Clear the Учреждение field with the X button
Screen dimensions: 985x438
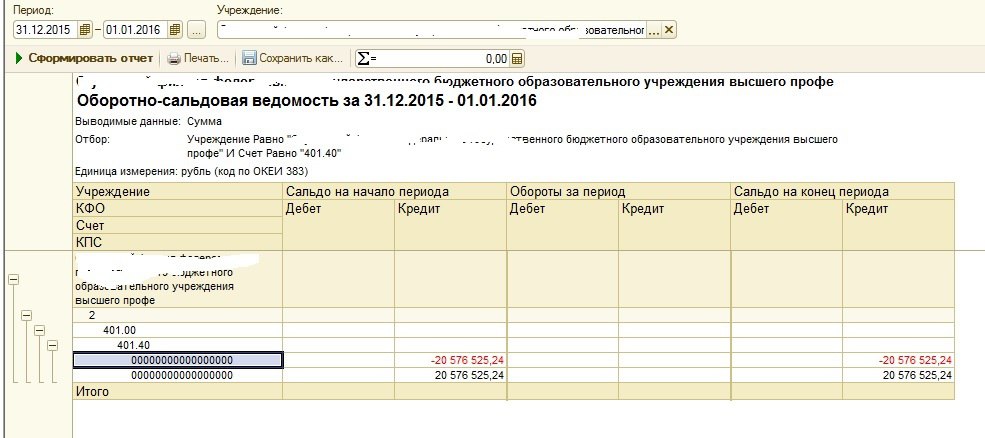pyautogui.click(x=669, y=30)
